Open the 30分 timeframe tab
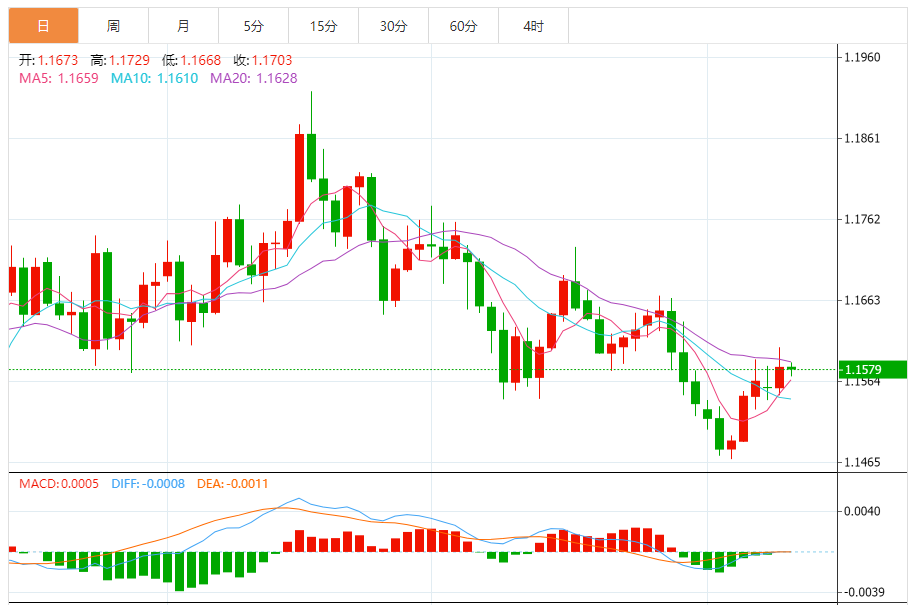 pos(393,26)
